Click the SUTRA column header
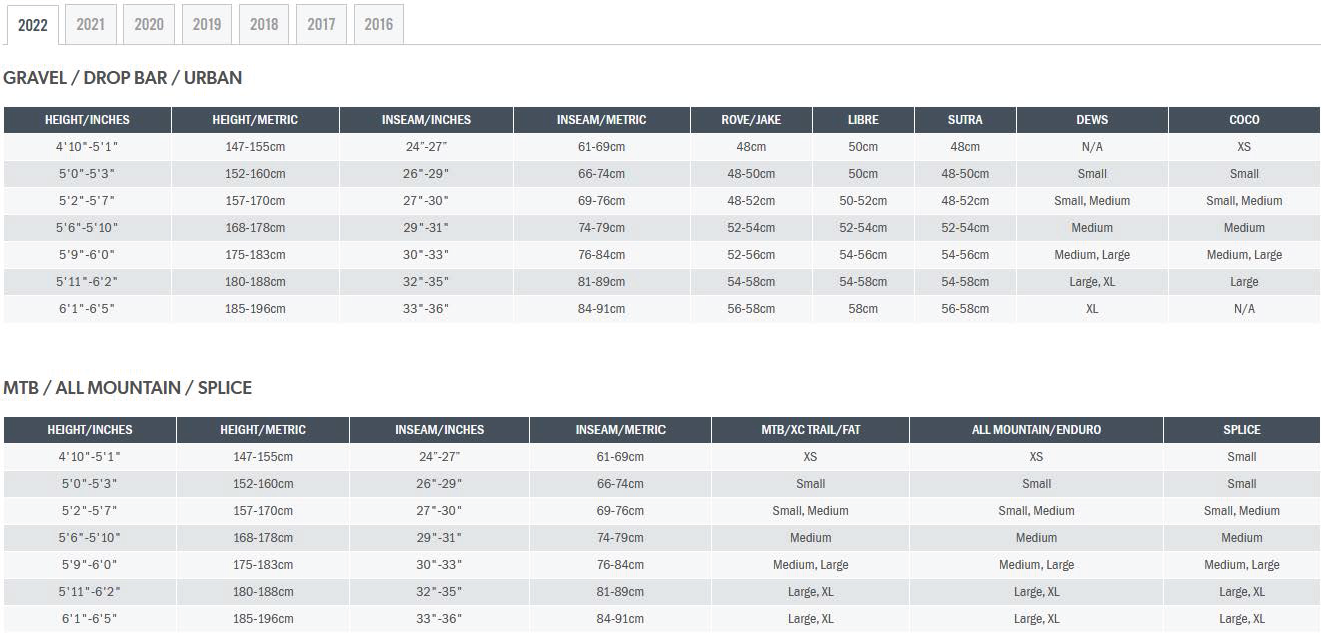Viewport: 1322px width, 641px height. pos(965,120)
